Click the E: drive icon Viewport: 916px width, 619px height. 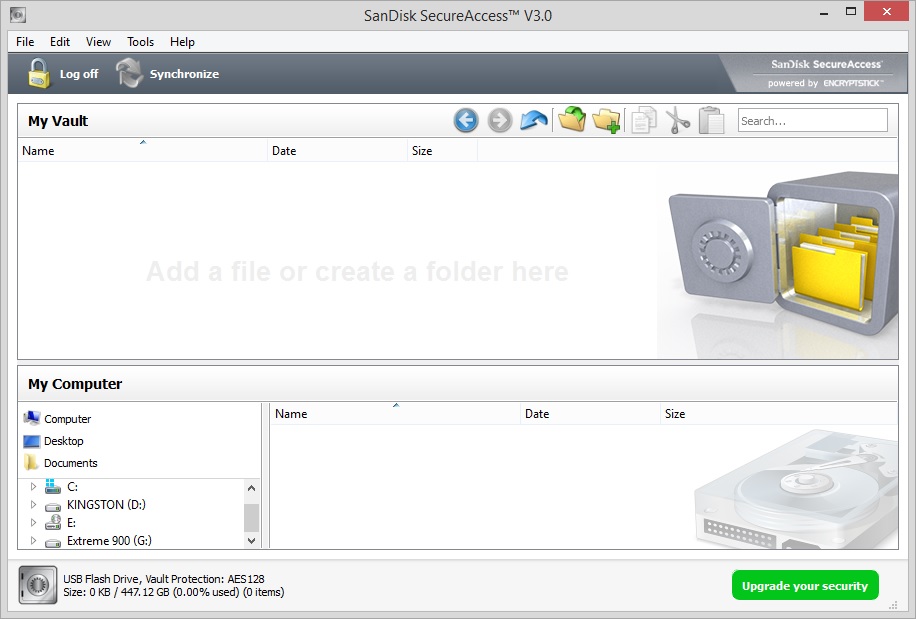53,522
